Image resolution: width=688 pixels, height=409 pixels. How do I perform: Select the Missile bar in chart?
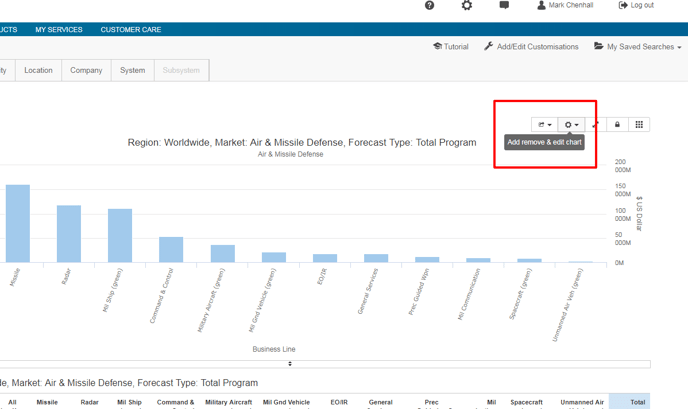[18, 223]
